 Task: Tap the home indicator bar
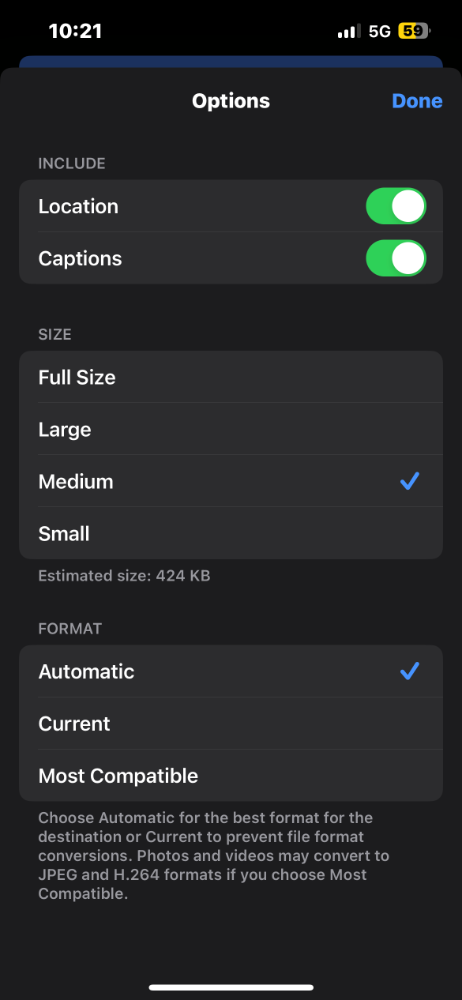coord(231,987)
